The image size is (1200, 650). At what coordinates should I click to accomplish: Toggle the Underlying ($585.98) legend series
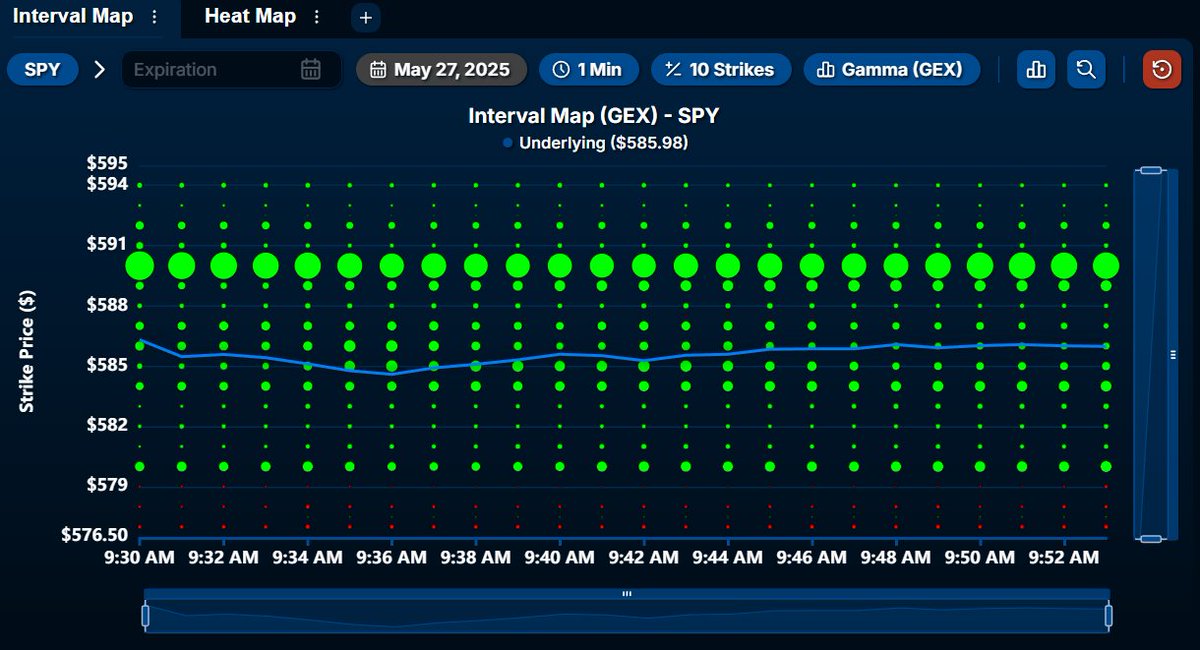[595, 143]
